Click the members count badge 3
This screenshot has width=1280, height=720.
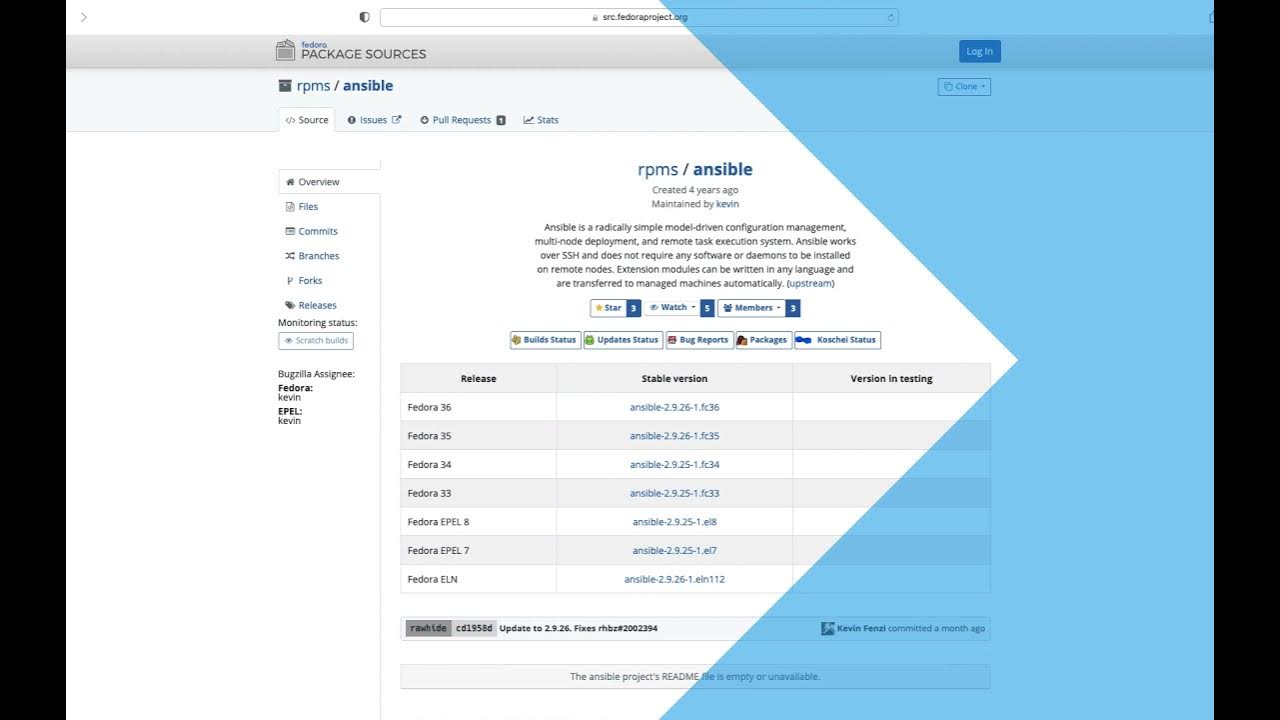point(793,308)
